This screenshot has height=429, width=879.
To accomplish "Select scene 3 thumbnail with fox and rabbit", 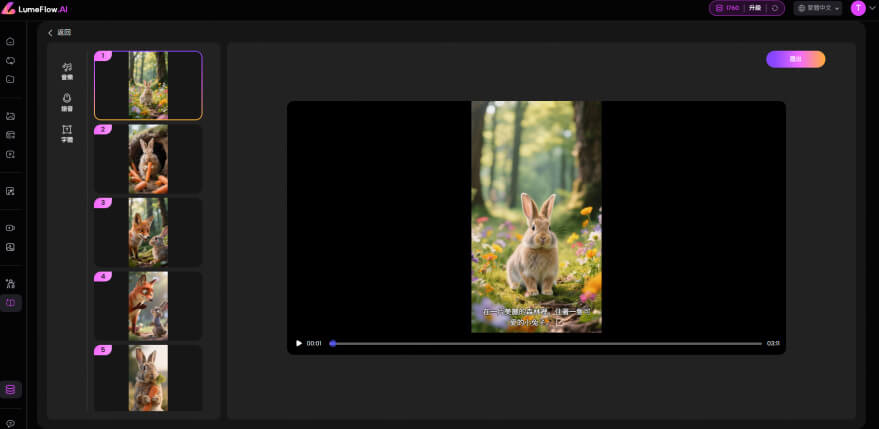I will [x=148, y=232].
